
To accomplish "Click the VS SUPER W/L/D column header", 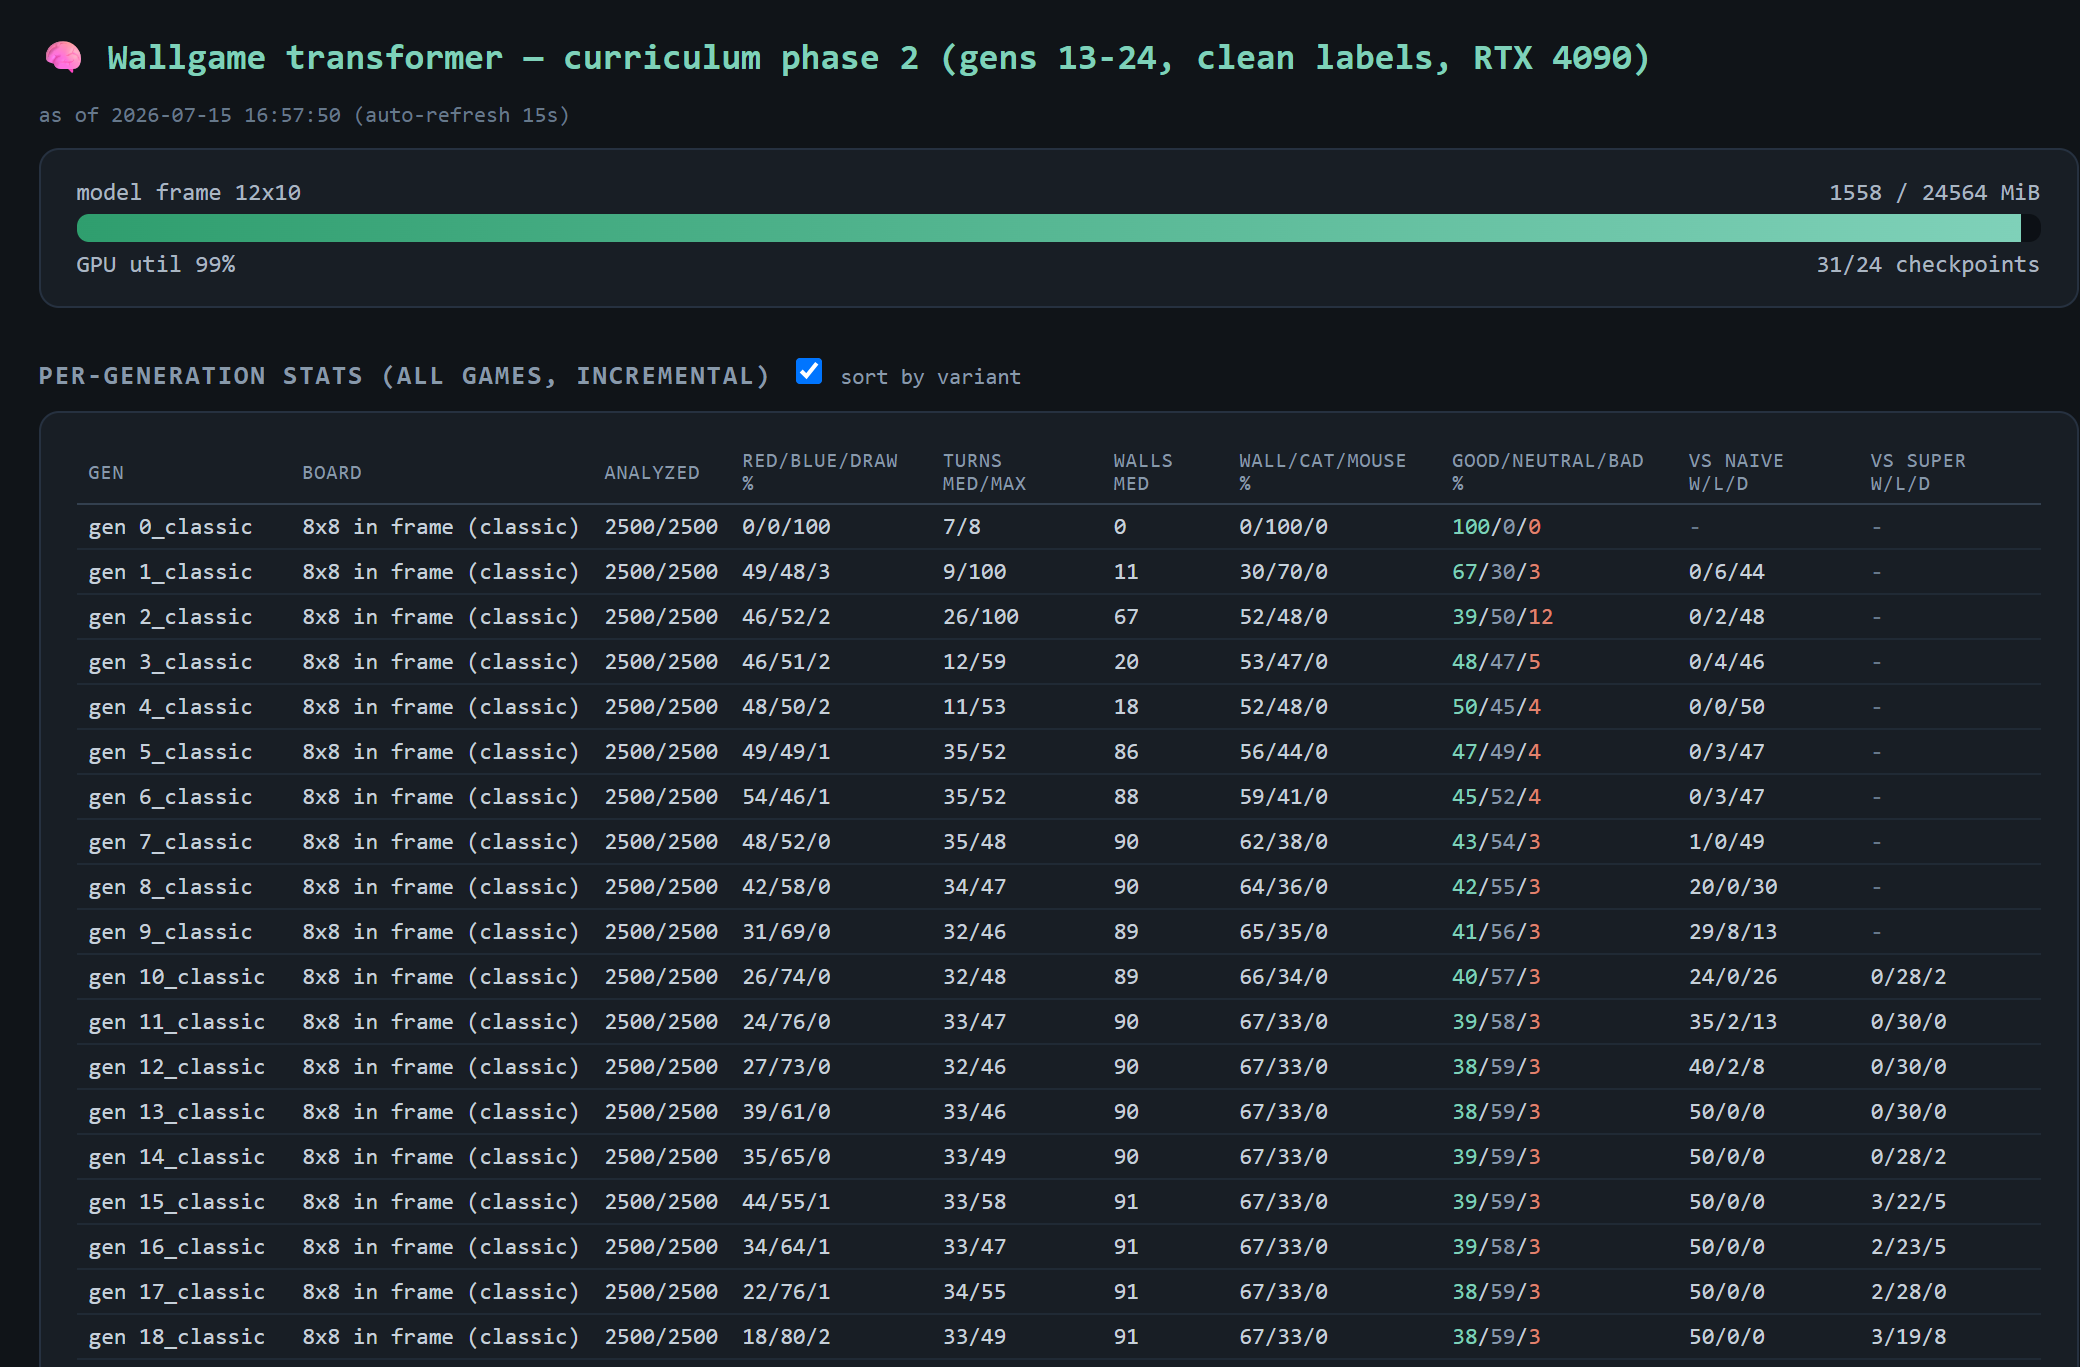I will pyautogui.click(x=1918, y=472).
